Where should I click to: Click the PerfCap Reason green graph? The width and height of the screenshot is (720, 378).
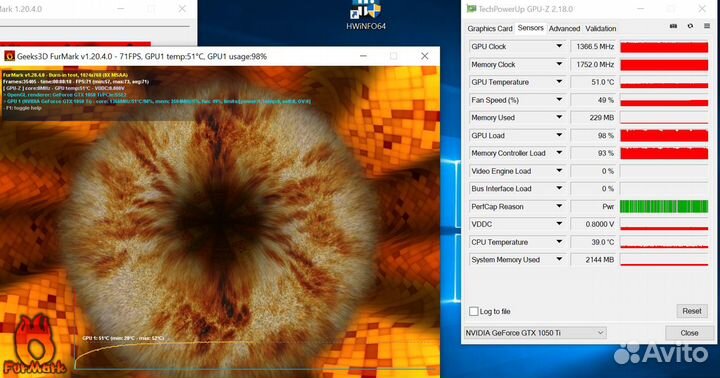tap(664, 206)
